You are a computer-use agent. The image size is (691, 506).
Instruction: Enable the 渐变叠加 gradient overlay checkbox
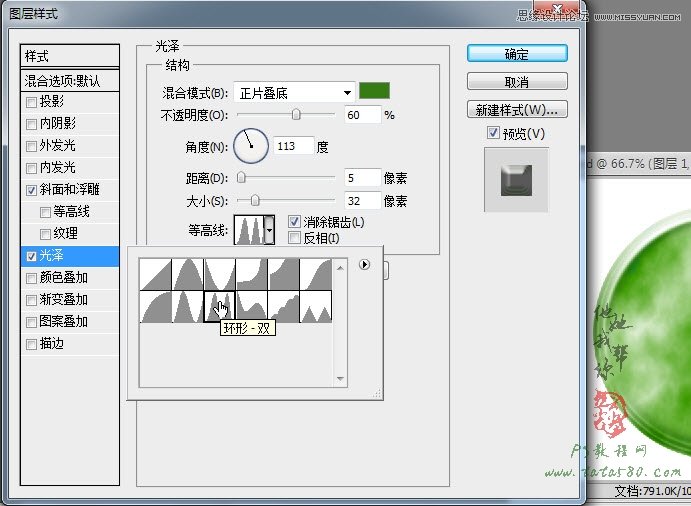(31, 300)
